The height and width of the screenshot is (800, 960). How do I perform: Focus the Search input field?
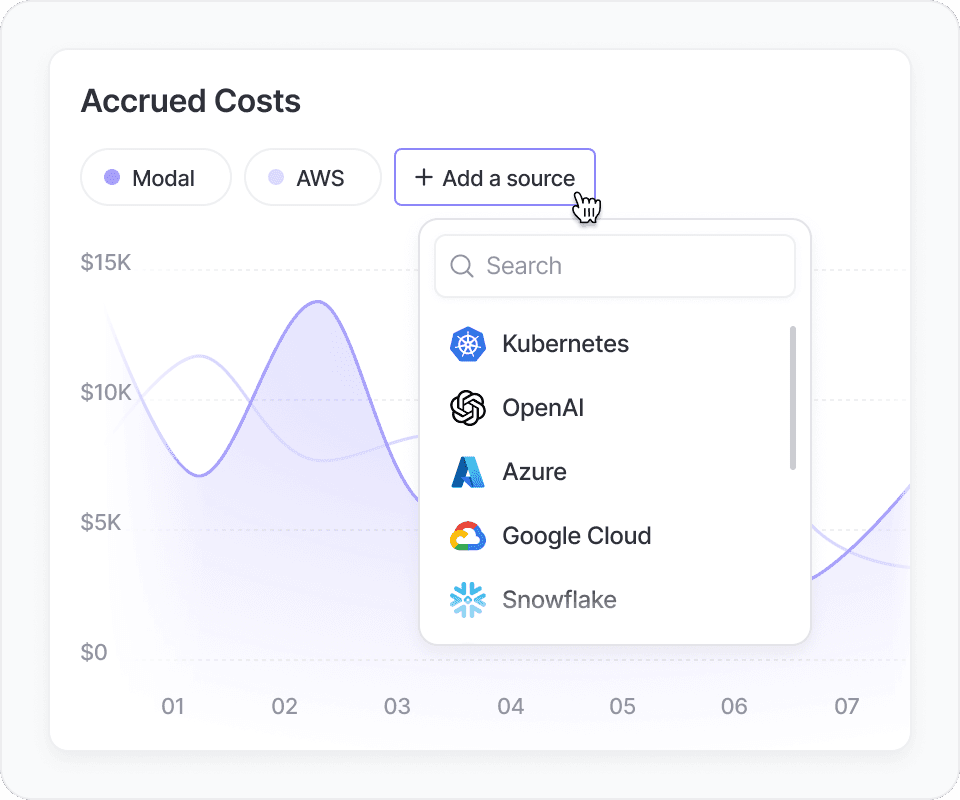615,266
